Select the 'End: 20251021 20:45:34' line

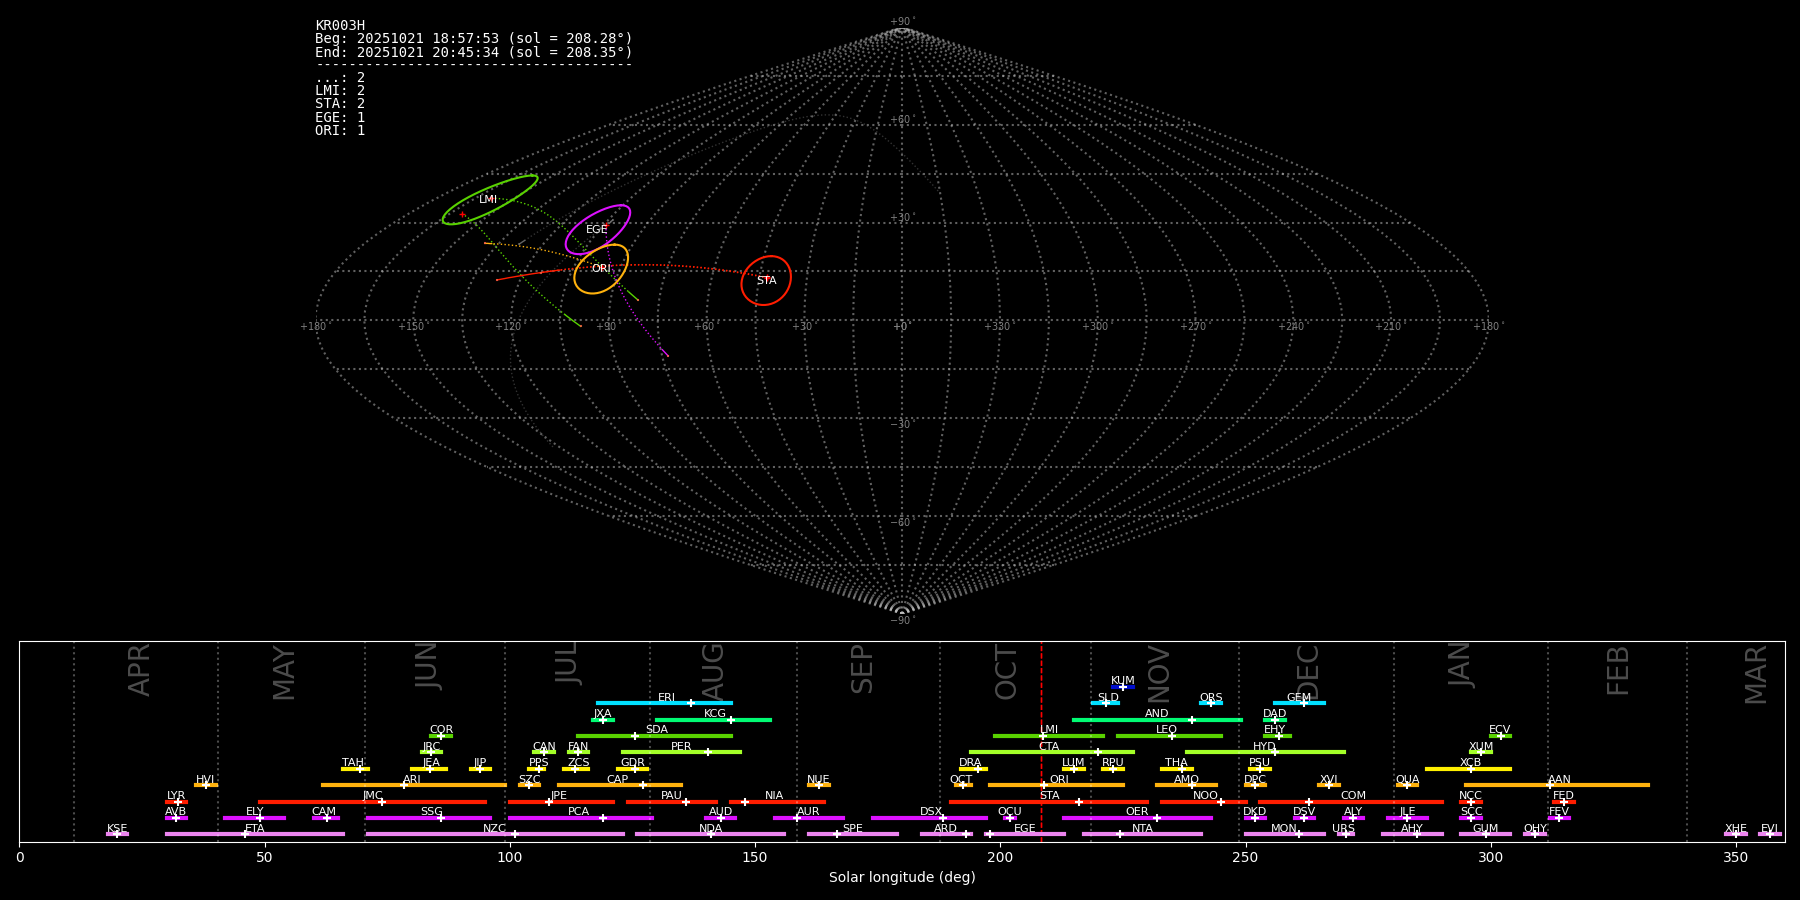474,52
